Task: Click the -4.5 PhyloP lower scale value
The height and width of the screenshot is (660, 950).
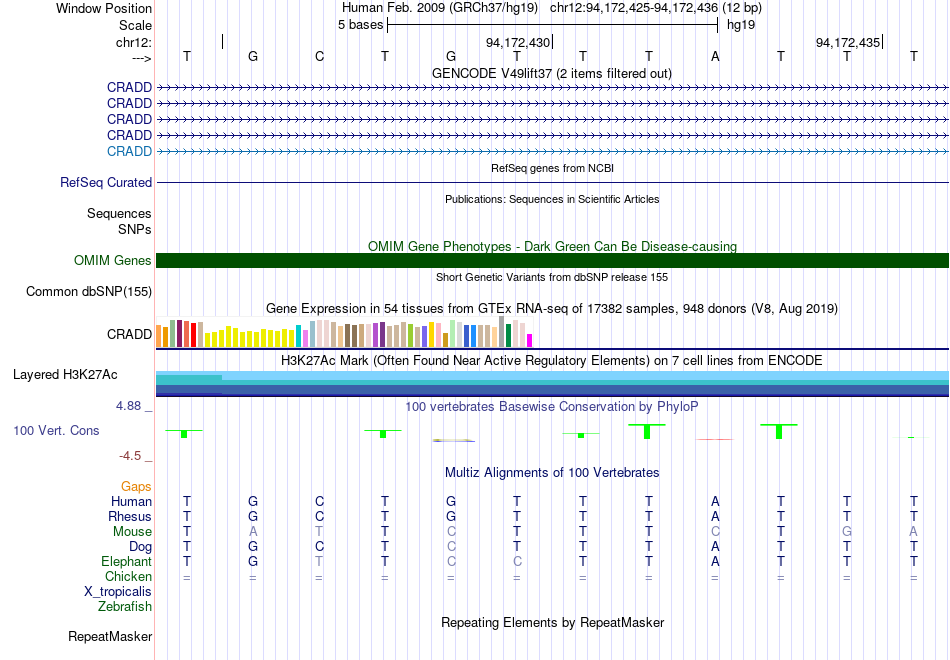Action: 130,456
